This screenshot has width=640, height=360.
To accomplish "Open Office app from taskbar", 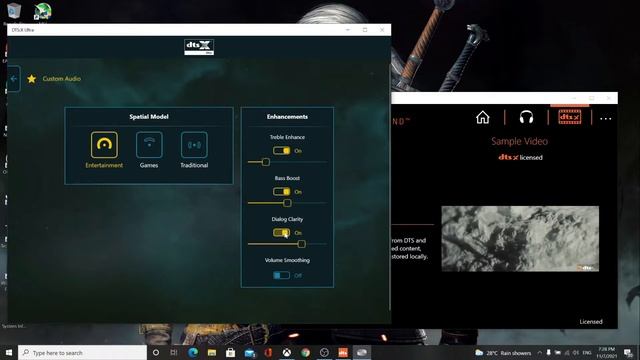I will pyautogui.click(x=268, y=352).
